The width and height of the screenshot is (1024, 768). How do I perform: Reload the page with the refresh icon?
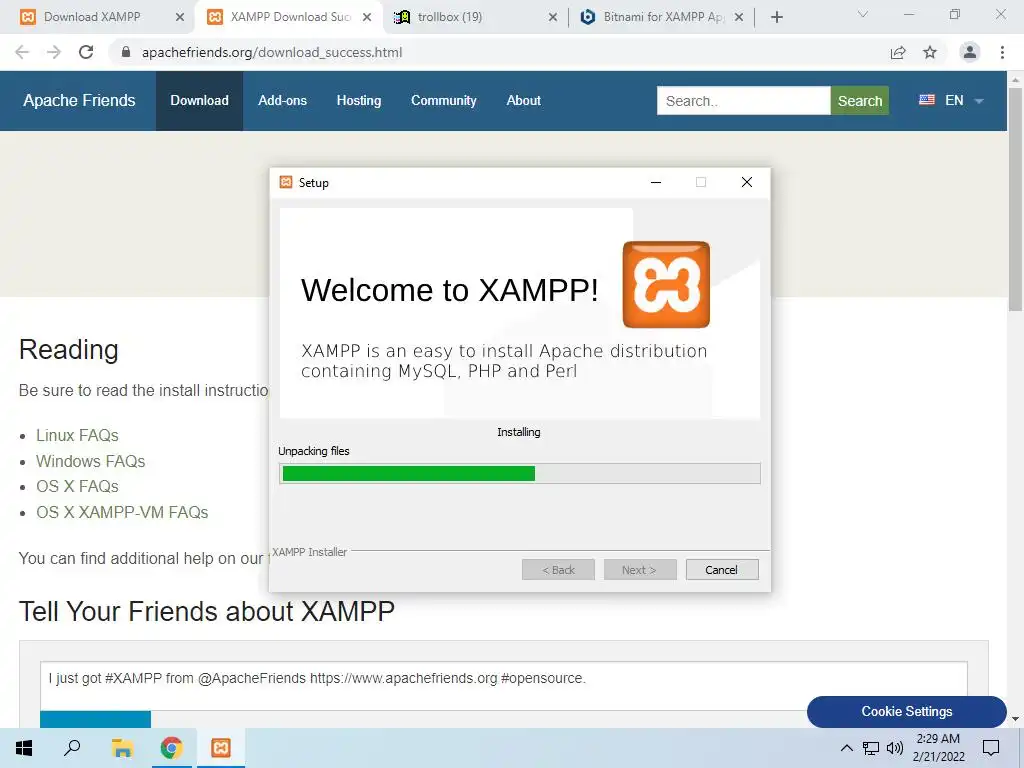(x=86, y=52)
